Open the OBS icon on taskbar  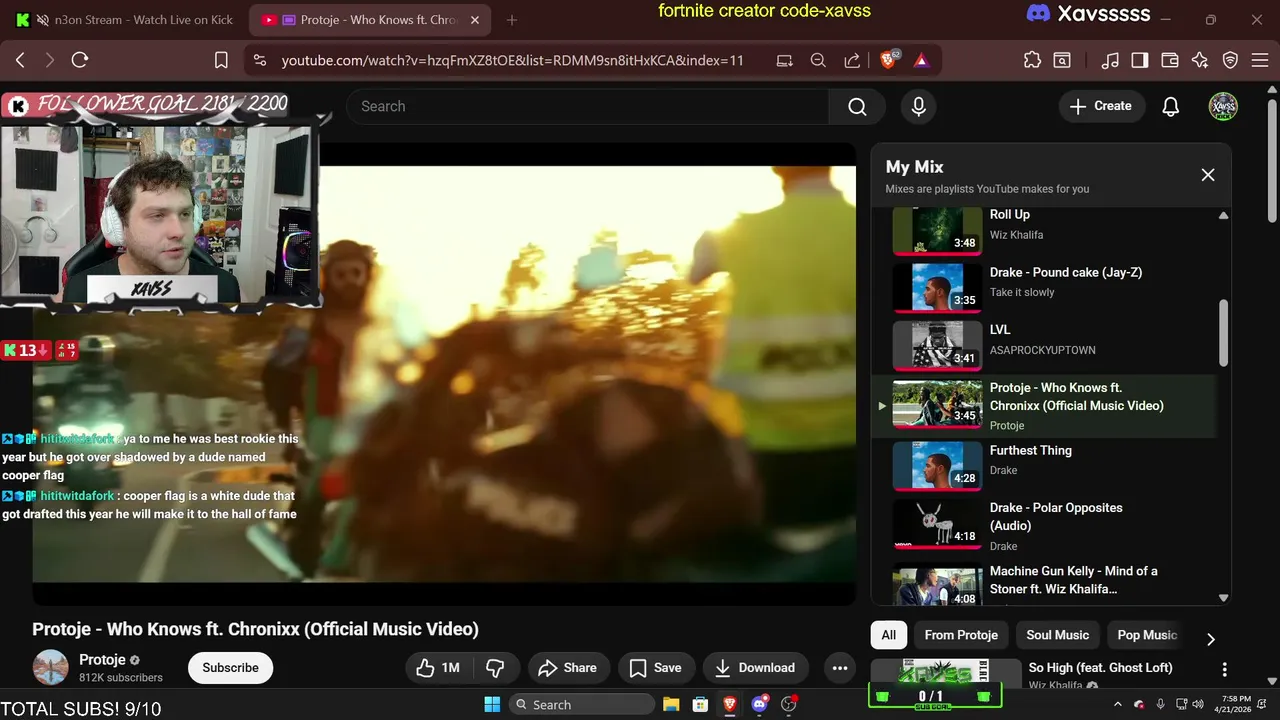coord(789,704)
